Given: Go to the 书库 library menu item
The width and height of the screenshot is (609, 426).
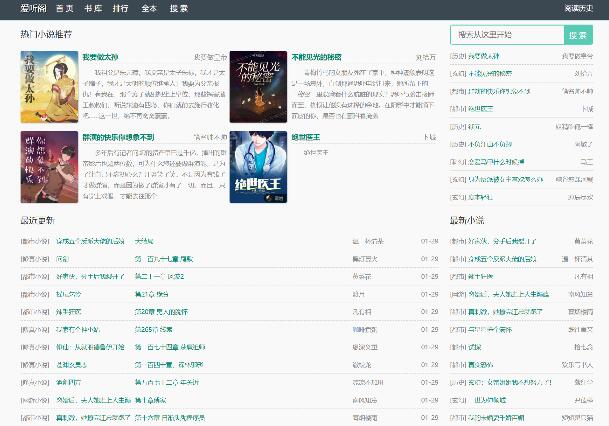Looking at the screenshot, I should coord(92,8).
